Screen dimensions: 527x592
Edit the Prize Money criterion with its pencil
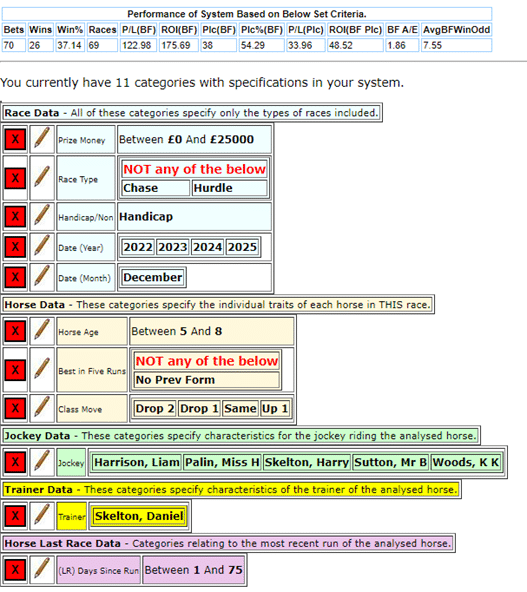(42, 139)
